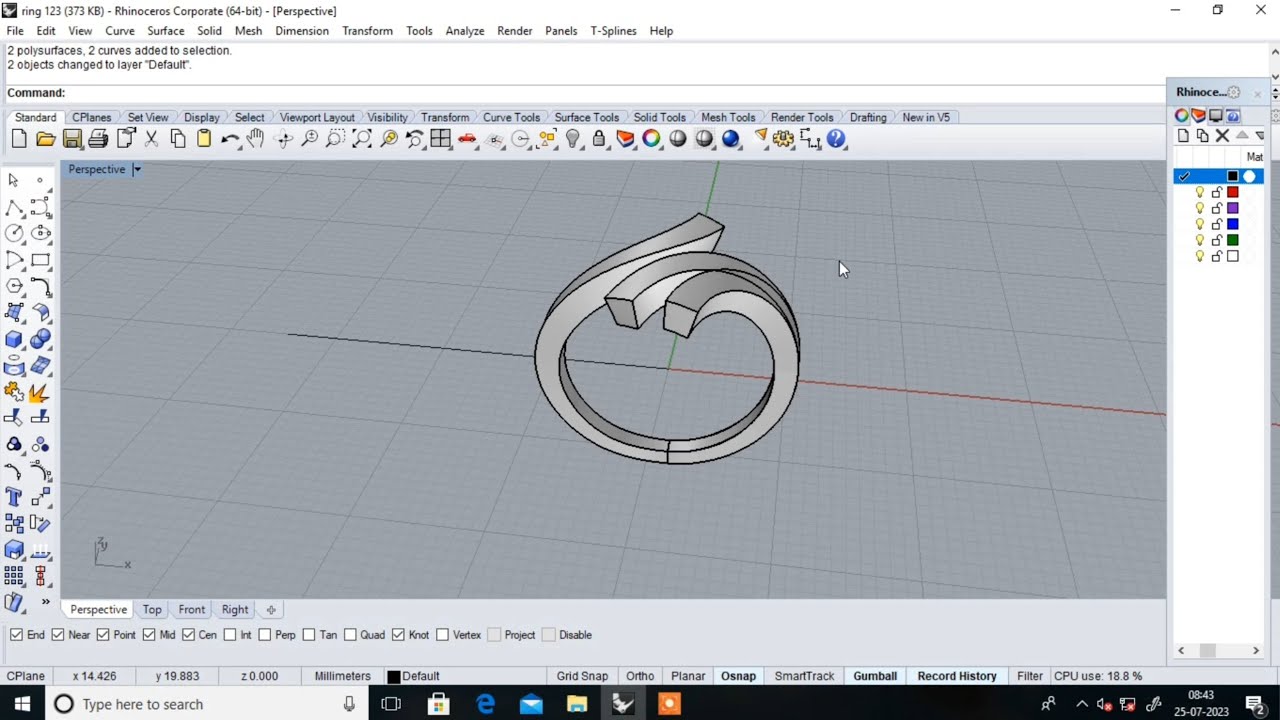Screen dimensions: 1280x720
Task: Open the Perspective viewport dropdown arrow
Action: [137, 169]
